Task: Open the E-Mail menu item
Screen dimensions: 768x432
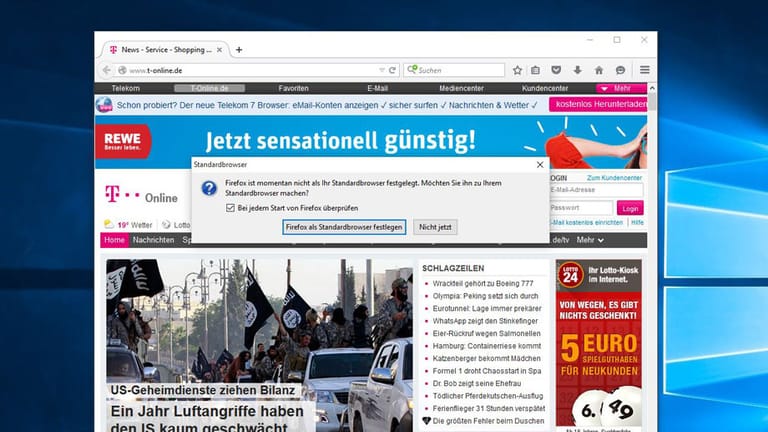Action: click(x=377, y=88)
